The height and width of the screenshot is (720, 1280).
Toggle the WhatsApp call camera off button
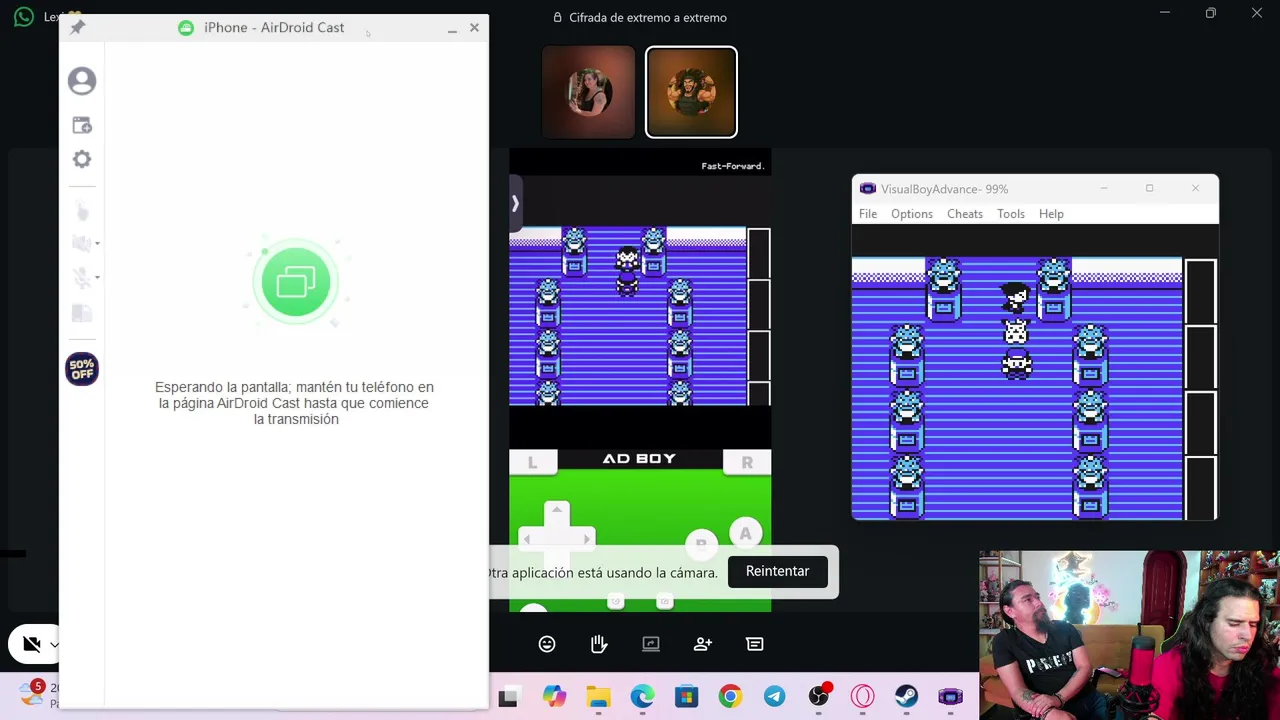pyautogui.click(x=31, y=644)
